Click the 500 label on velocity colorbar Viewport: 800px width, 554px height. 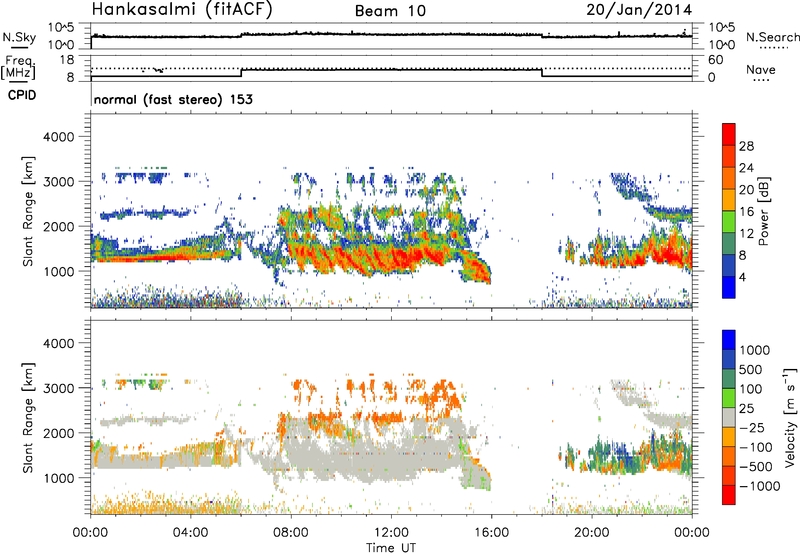click(751, 370)
